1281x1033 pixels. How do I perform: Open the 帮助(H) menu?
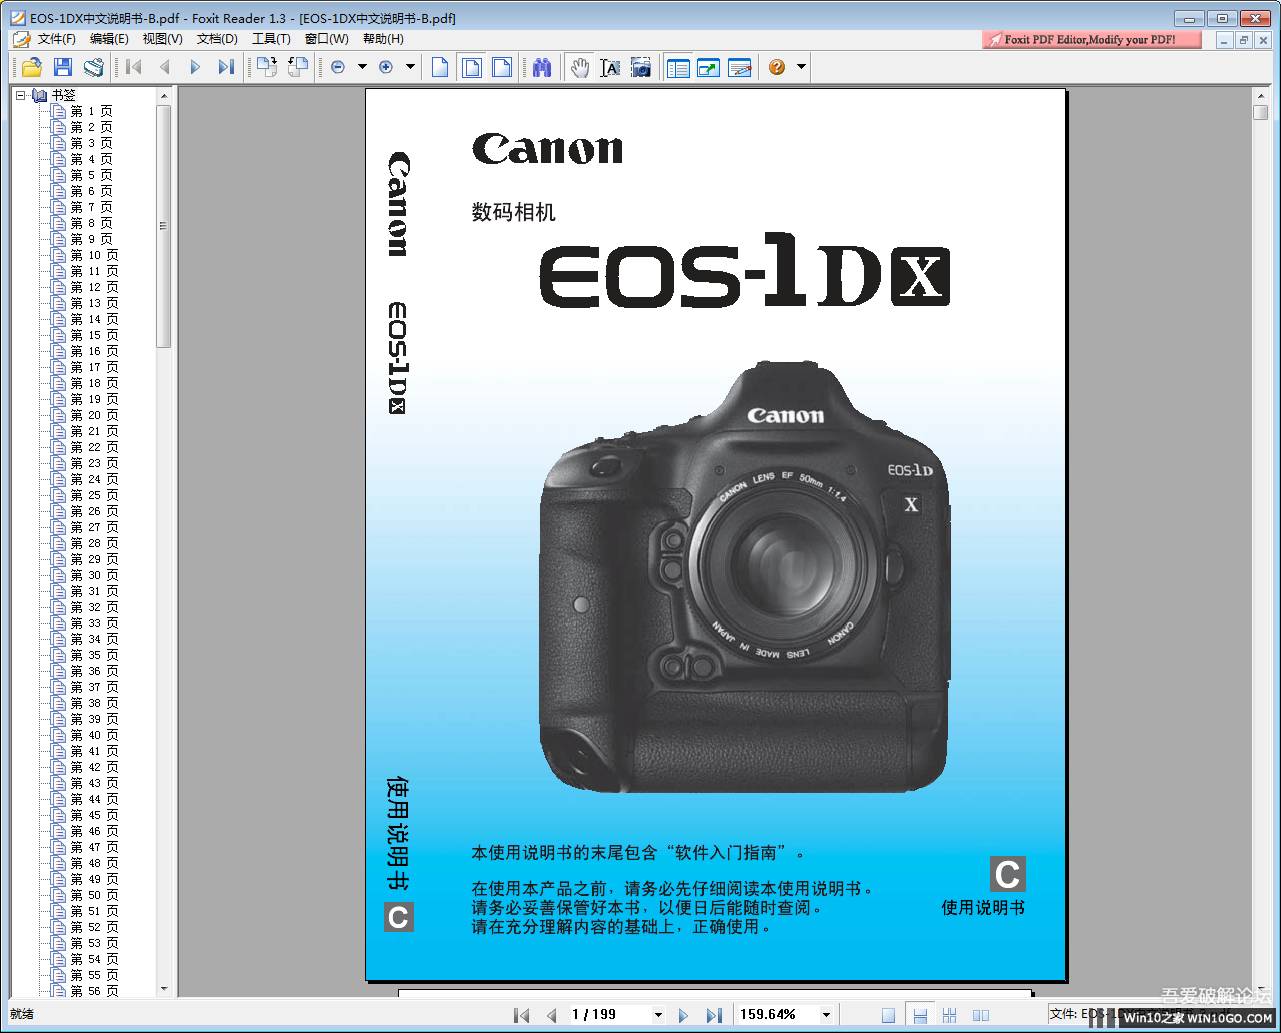[x=383, y=39]
